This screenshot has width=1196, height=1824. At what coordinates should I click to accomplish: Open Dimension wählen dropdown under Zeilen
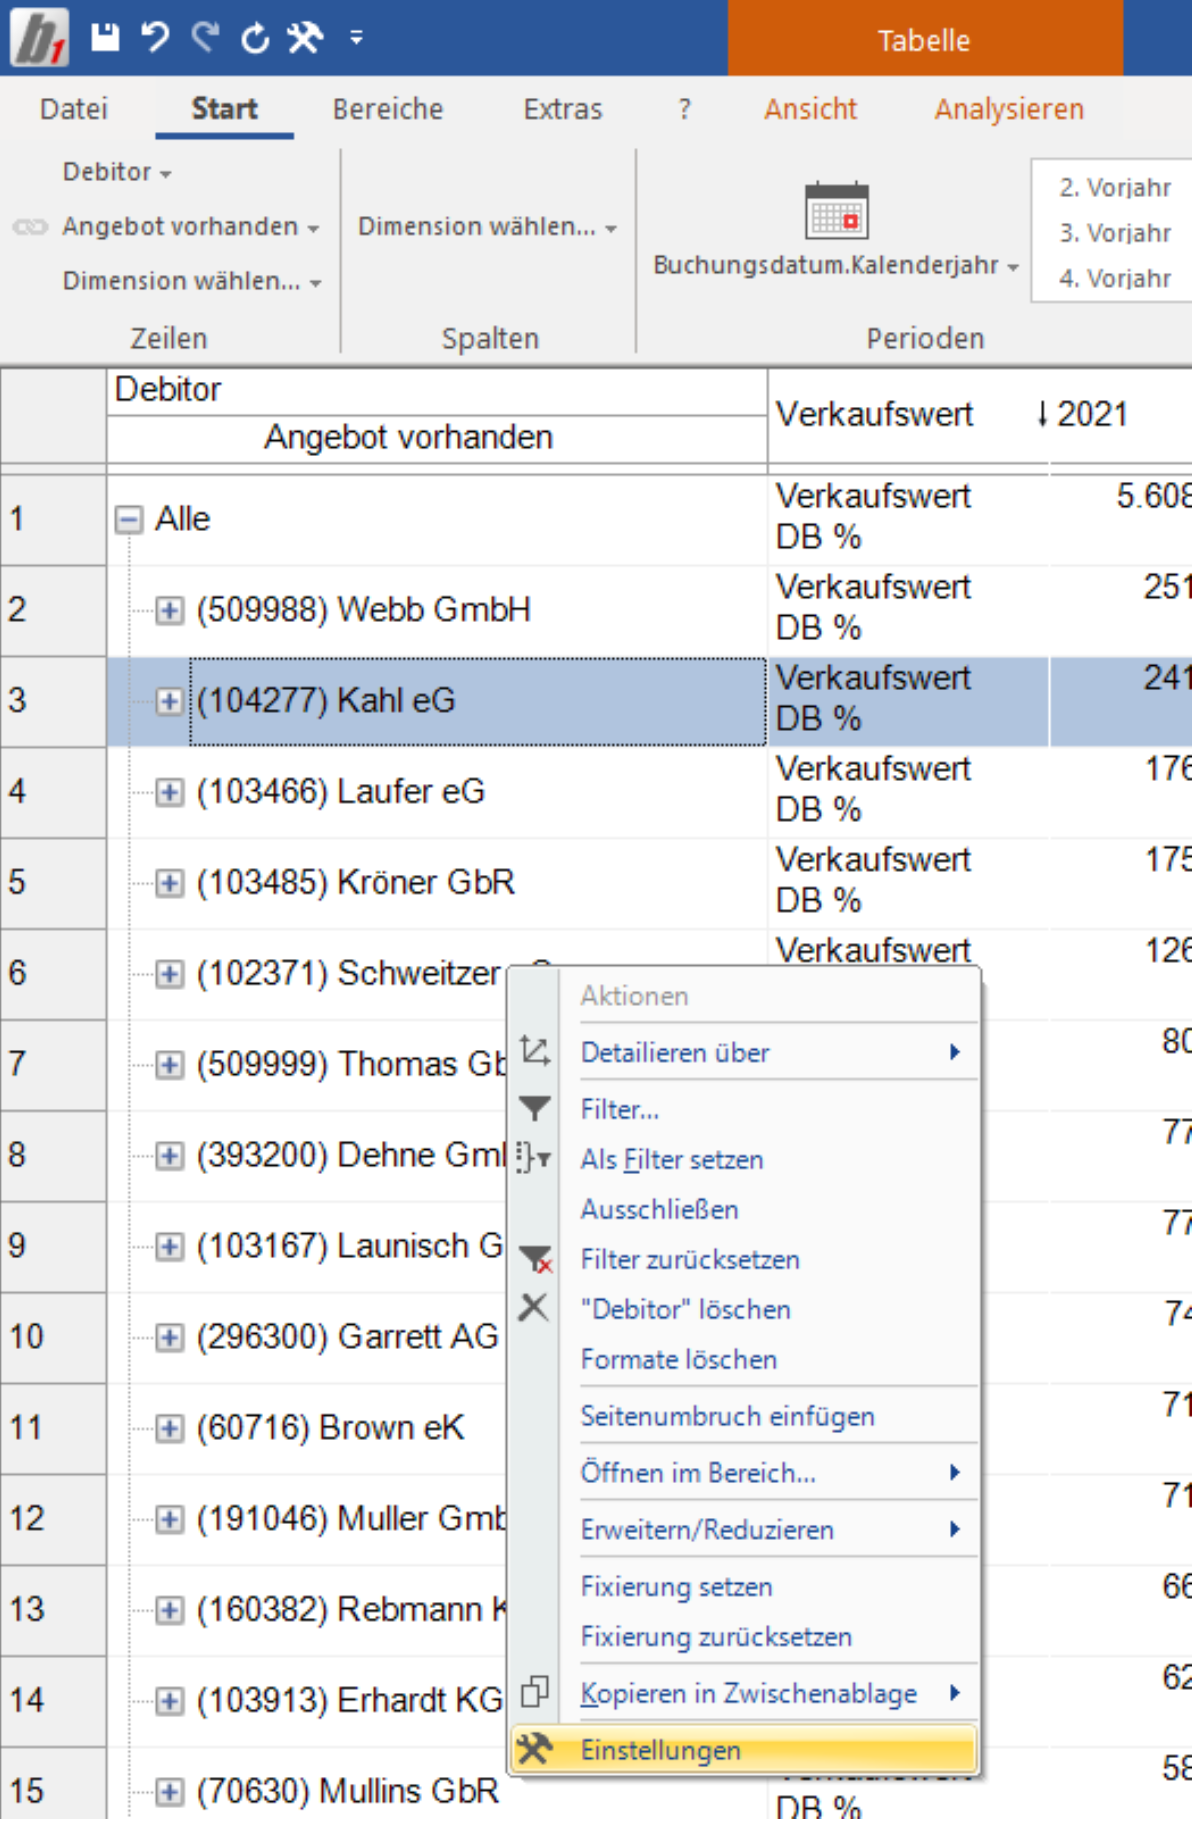tap(191, 281)
